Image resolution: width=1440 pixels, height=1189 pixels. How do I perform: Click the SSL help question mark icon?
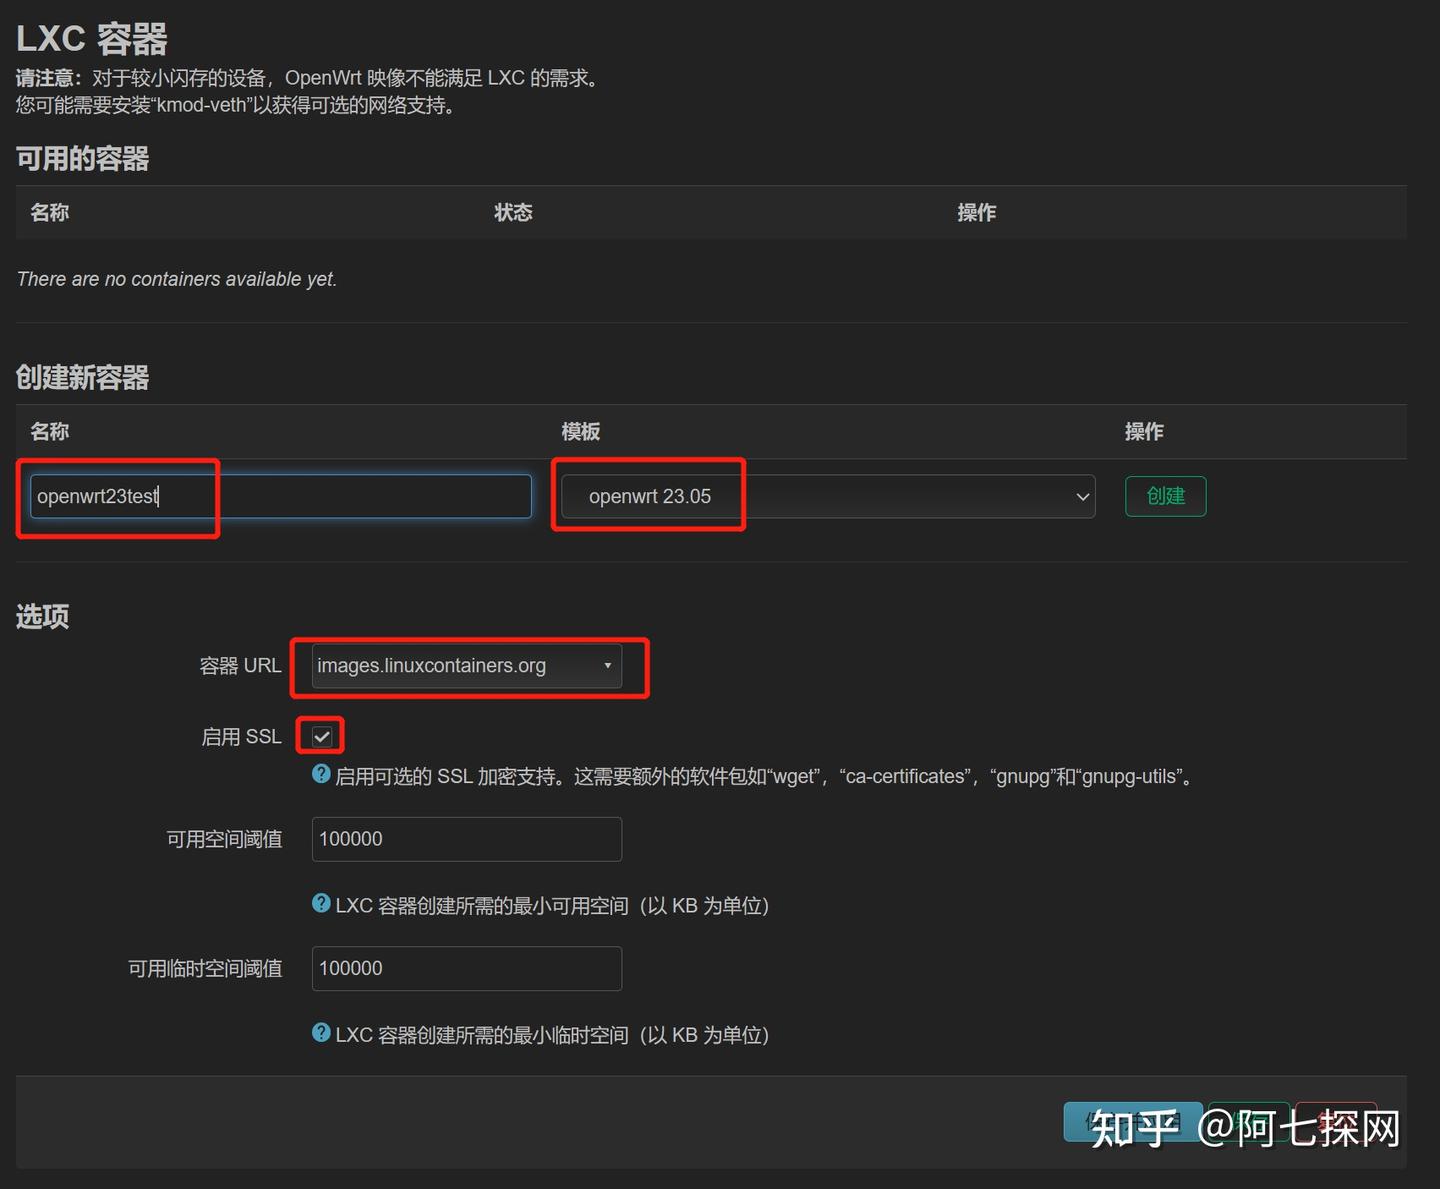coord(320,776)
